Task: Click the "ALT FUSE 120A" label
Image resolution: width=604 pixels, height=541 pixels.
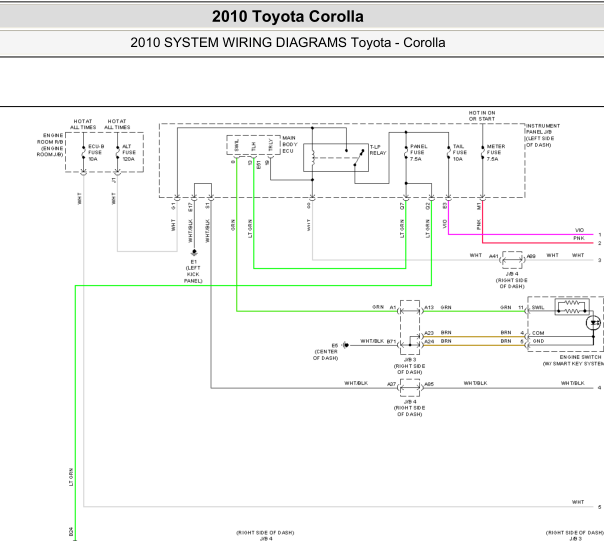Action: click(129, 153)
